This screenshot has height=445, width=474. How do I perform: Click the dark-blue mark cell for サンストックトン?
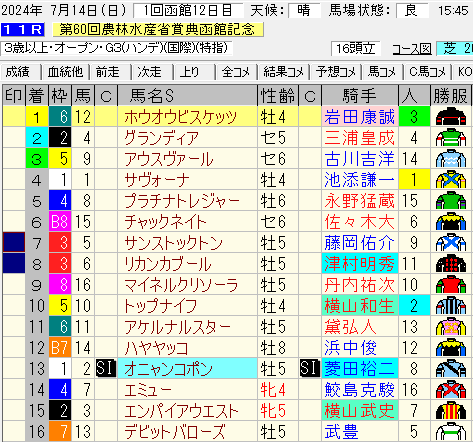tap(14, 242)
